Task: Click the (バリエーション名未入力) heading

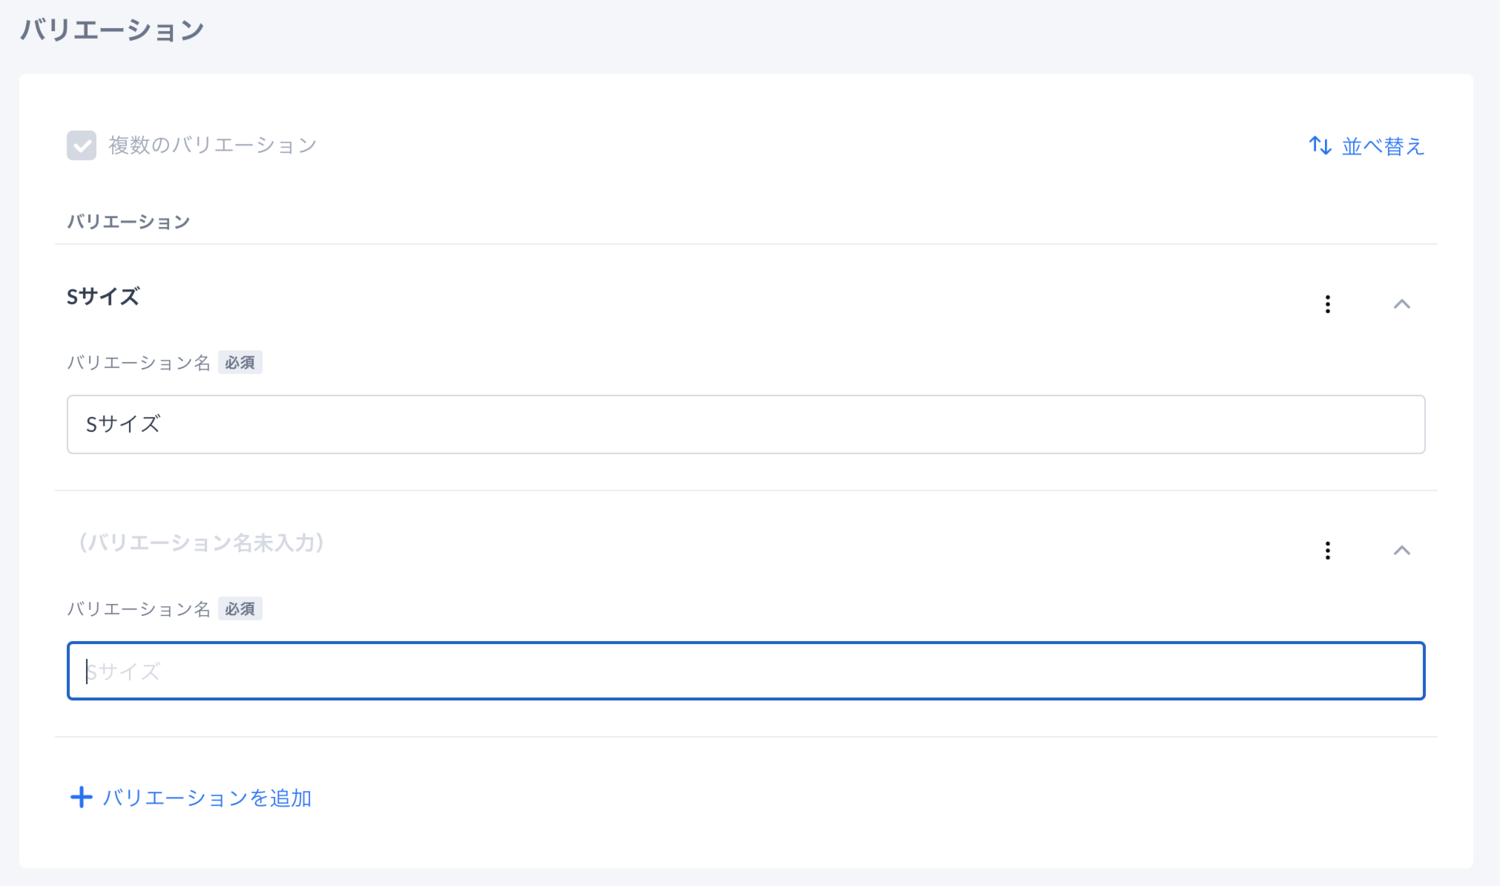Action: pyautogui.click(x=198, y=543)
